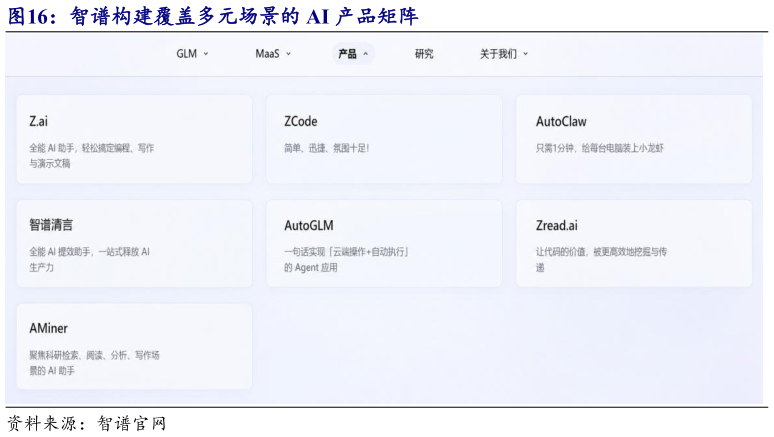Open the MaaS navigation menu
This screenshot has height=437, width=774.
click(273, 54)
